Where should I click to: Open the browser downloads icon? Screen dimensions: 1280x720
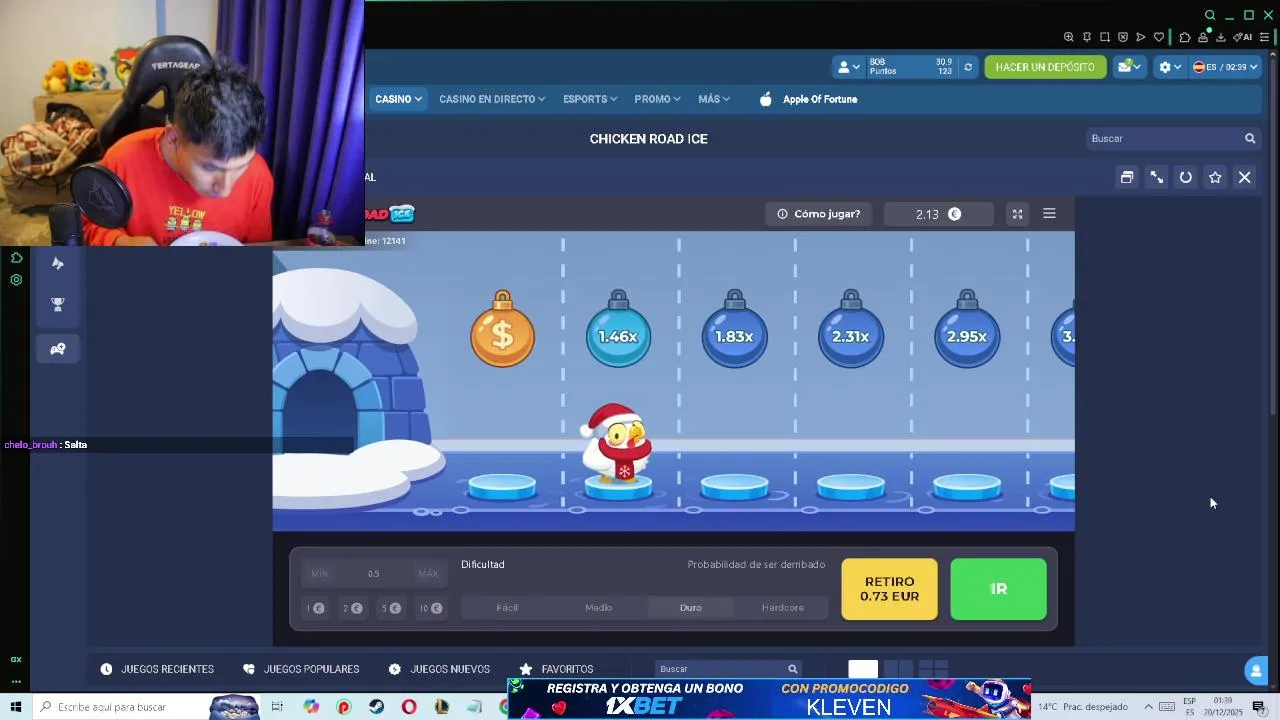coord(1221,37)
